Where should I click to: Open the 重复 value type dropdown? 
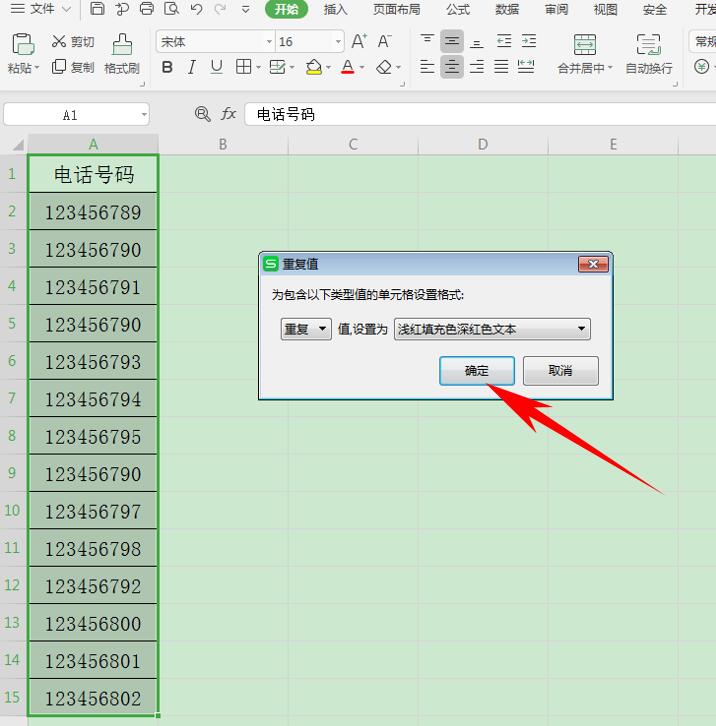coord(306,329)
